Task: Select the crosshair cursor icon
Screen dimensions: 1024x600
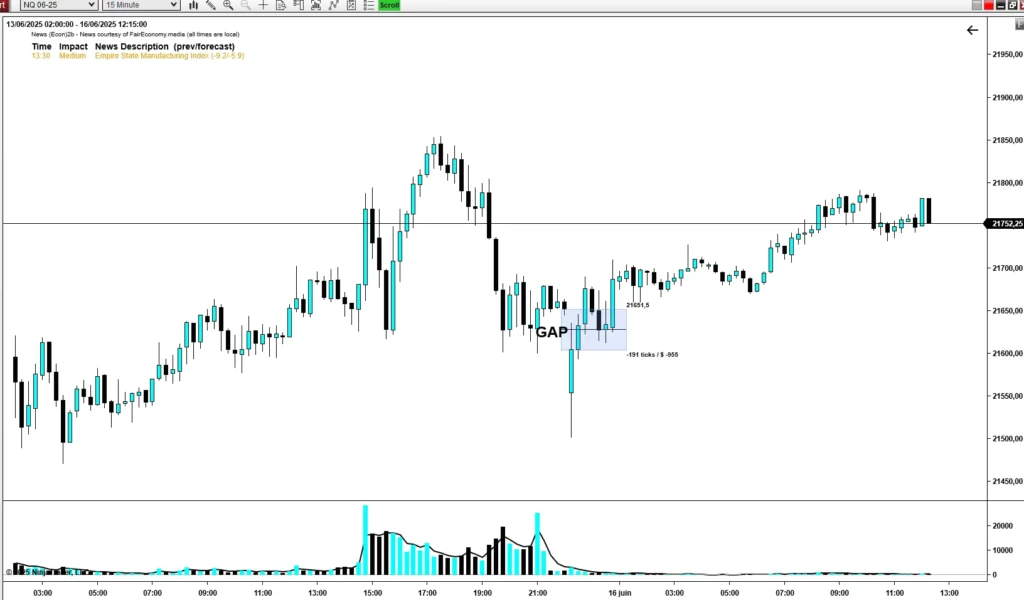Action: [263, 5]
